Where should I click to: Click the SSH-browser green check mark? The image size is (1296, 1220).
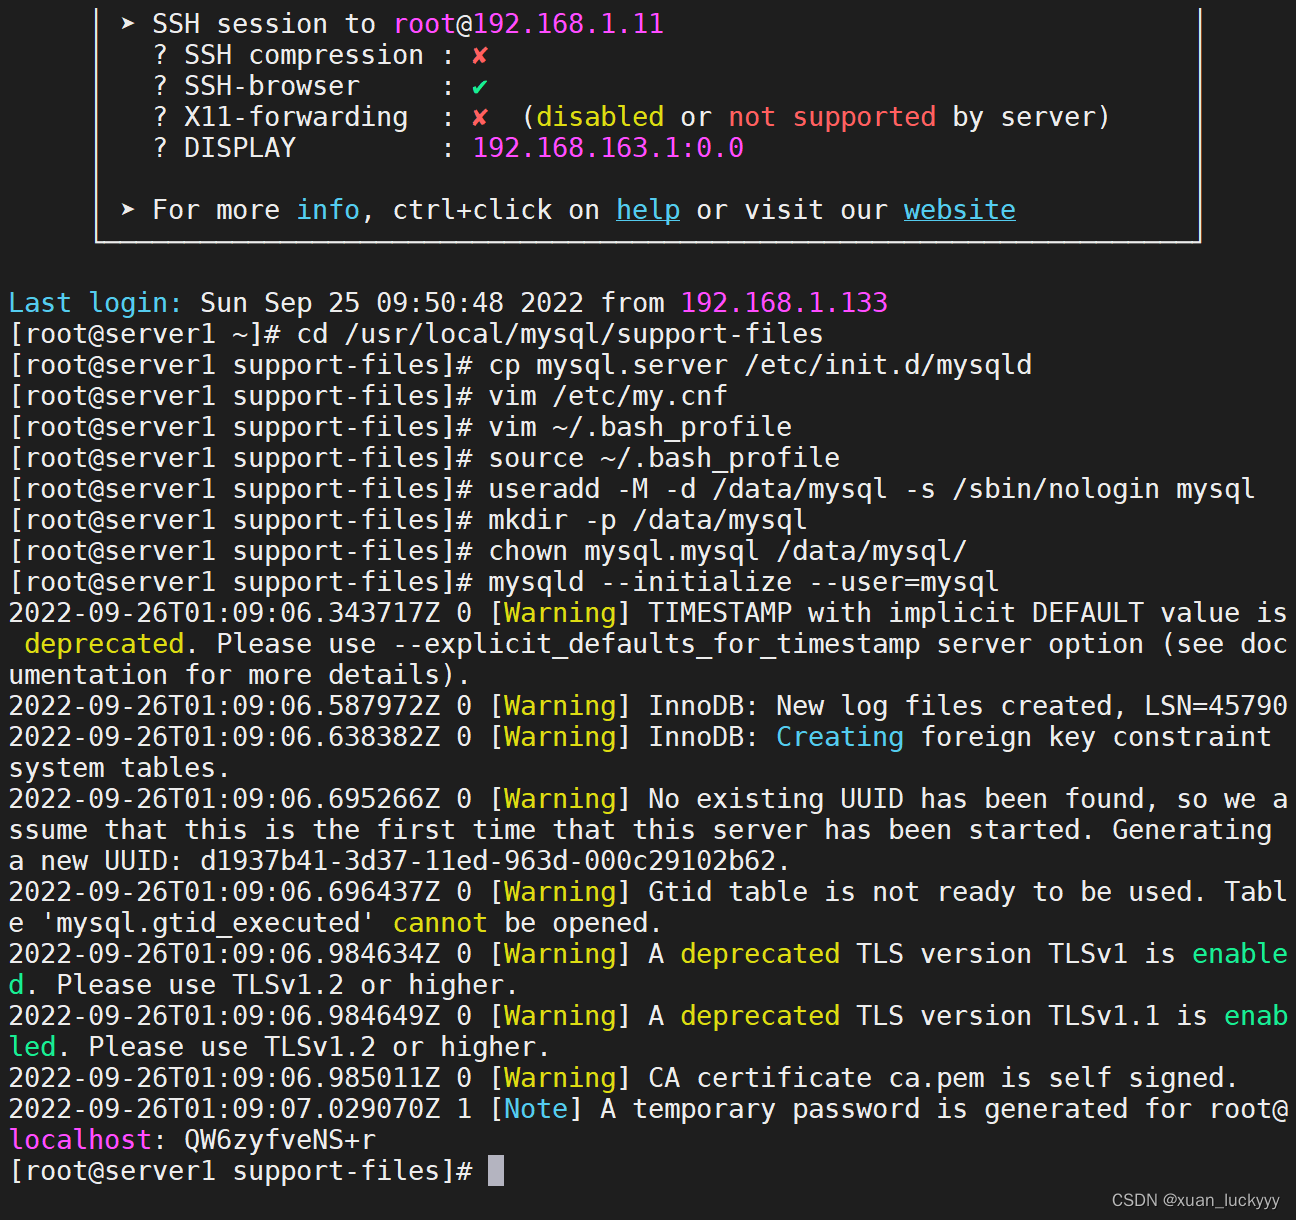pos(480,86)
